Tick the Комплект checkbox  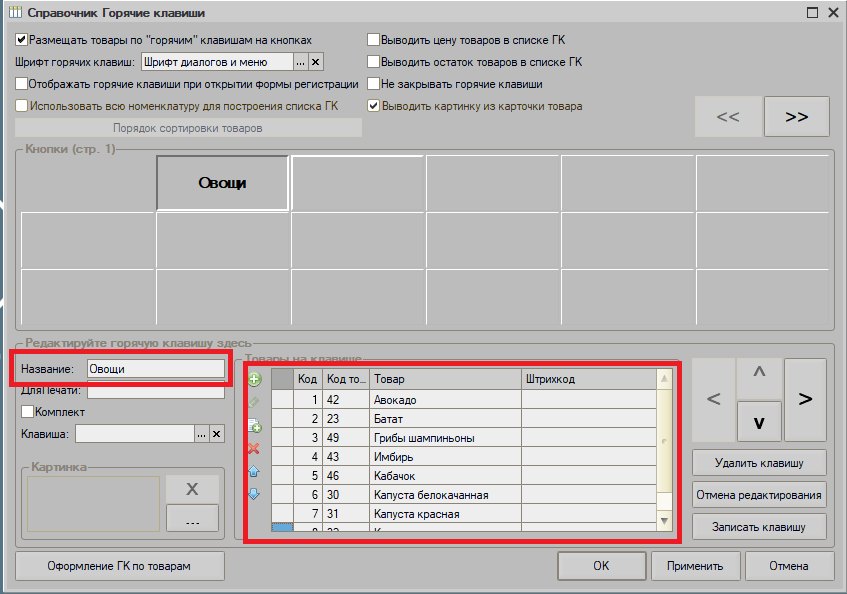(28, 411)
